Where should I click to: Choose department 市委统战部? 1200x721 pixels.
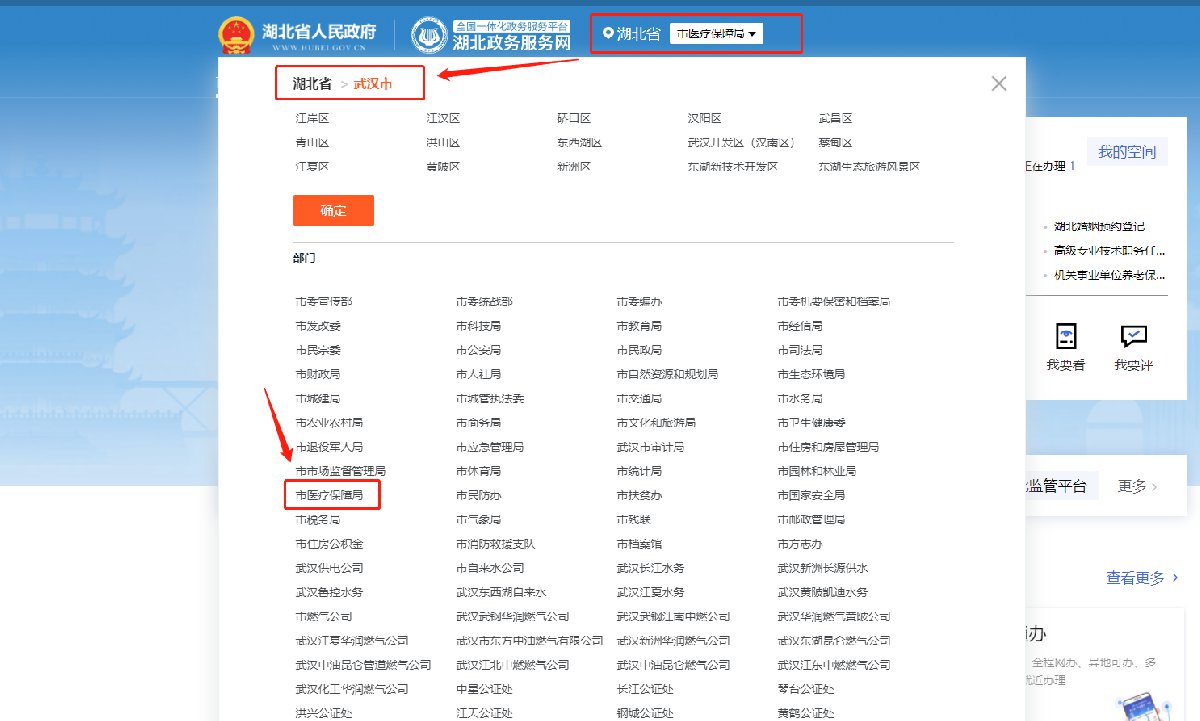(484, 301)
